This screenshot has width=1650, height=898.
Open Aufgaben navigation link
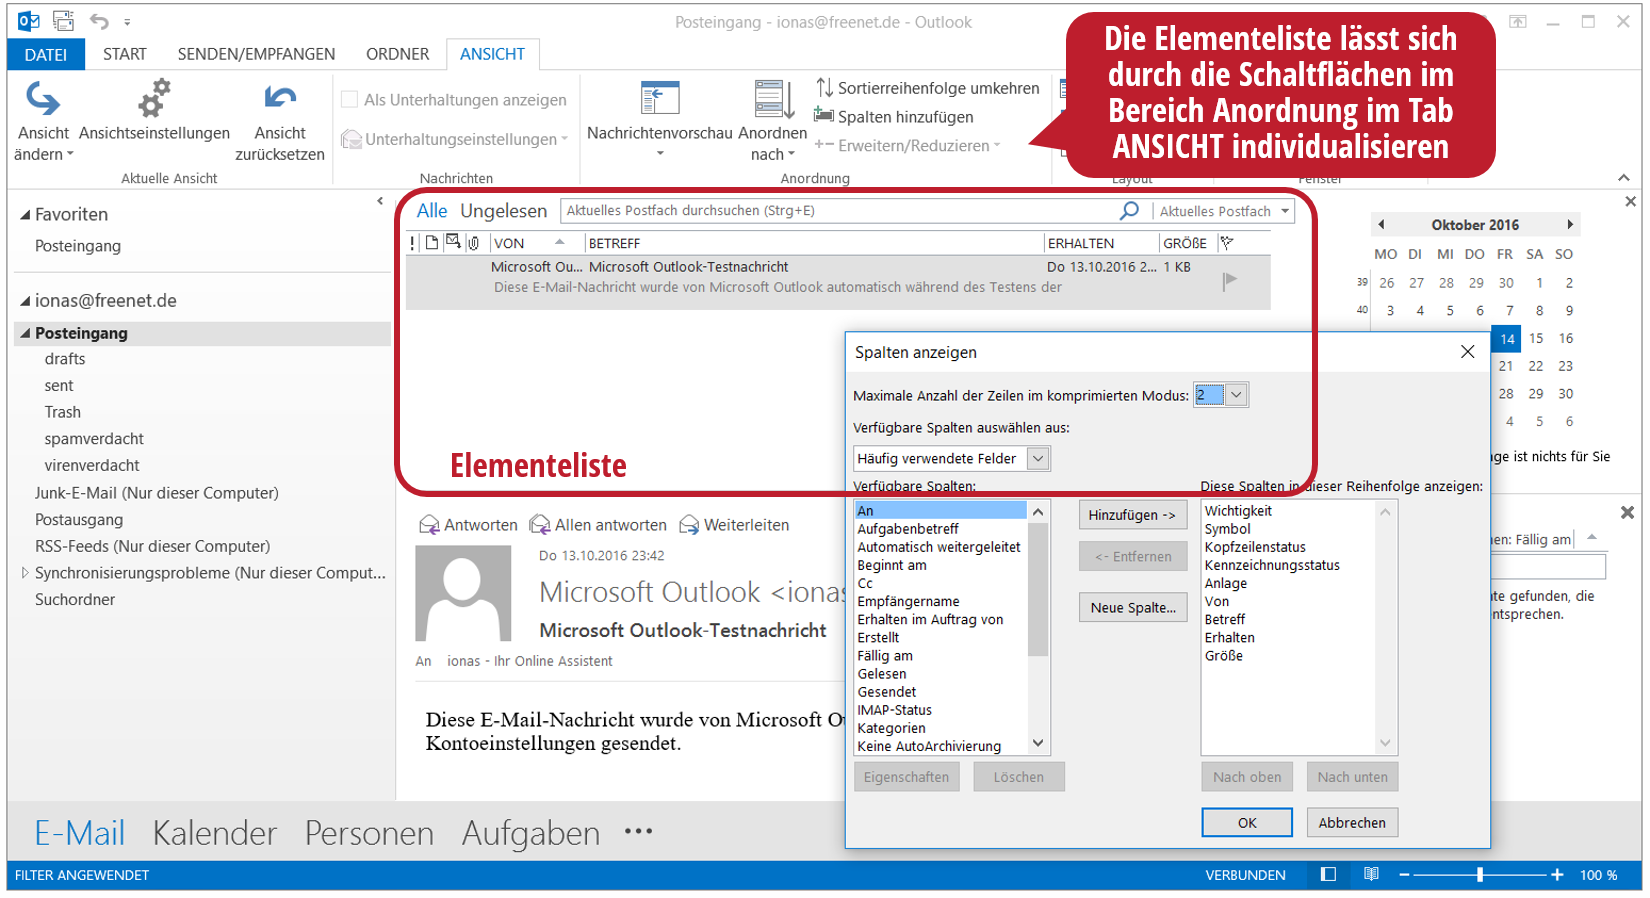[531, 832]
